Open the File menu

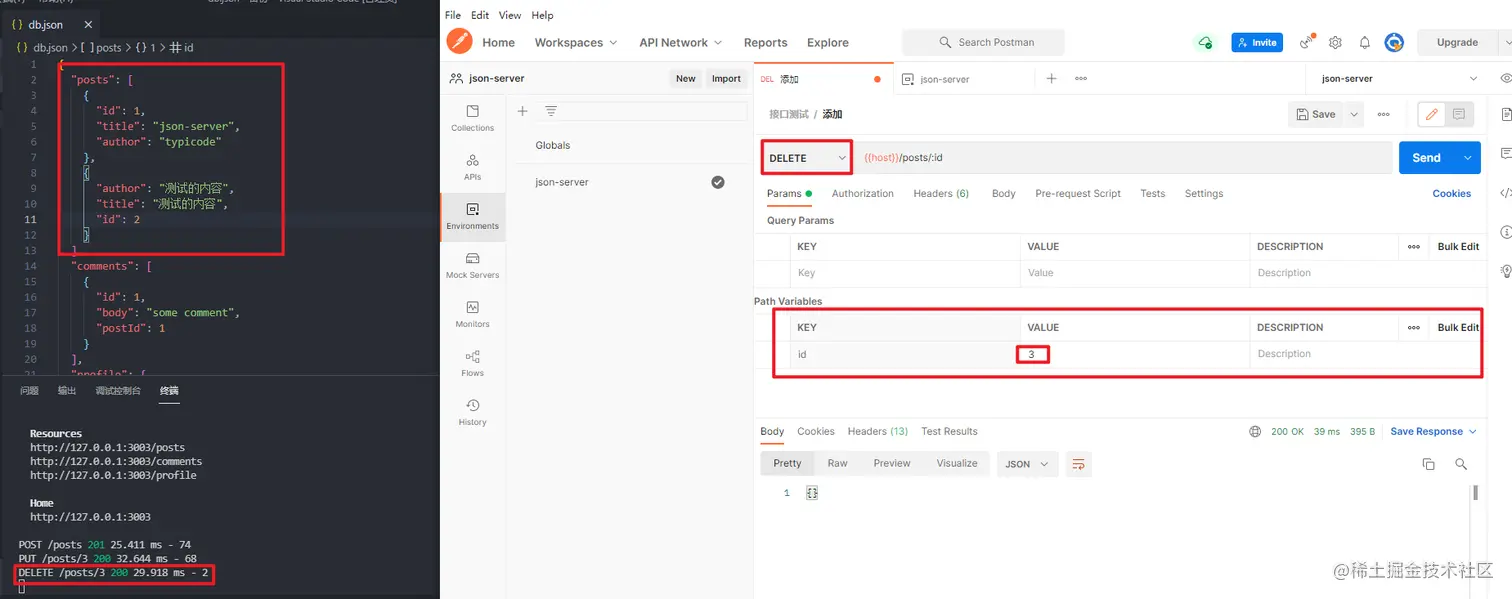point(453,16)
